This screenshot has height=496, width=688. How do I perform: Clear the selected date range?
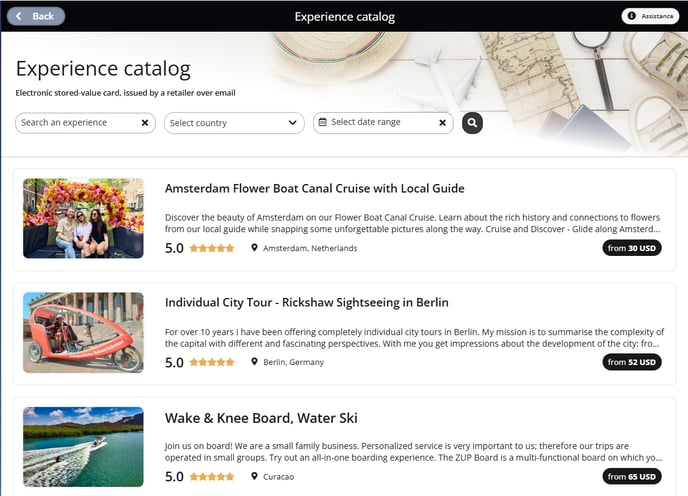click(443, 123)
